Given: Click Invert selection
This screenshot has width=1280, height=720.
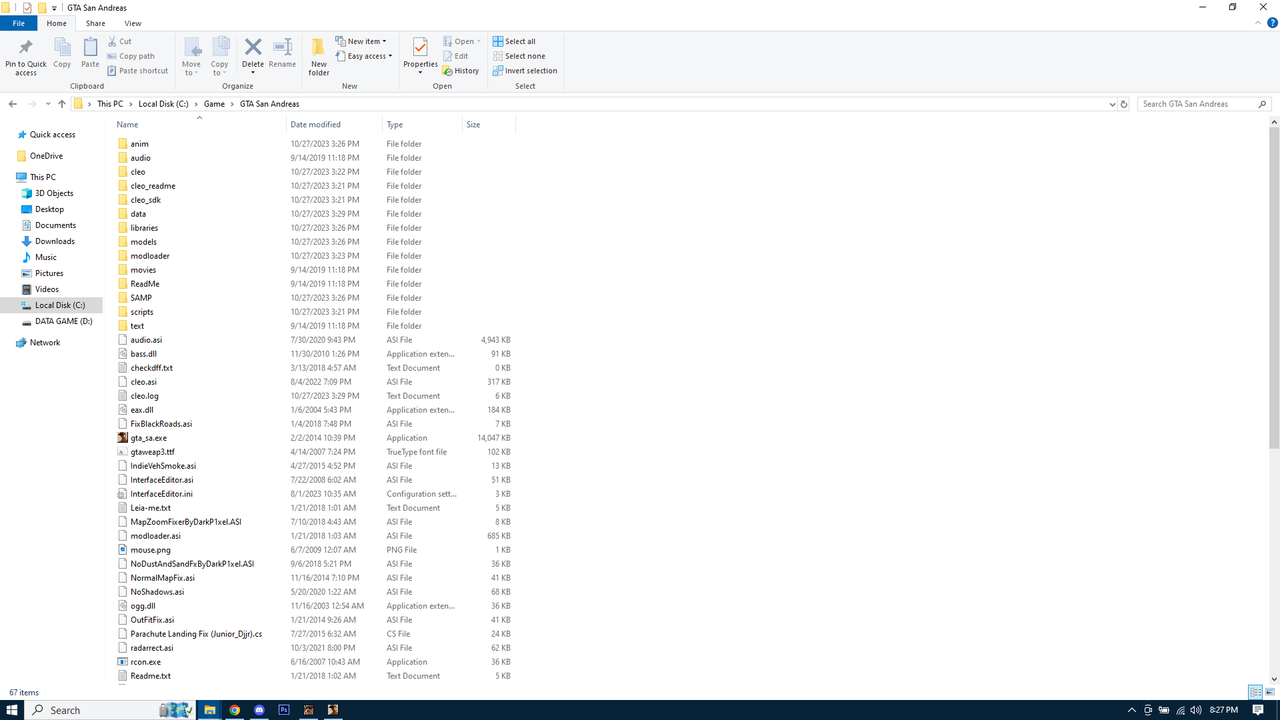Looking at the screenshot, I should tap(524, 71).
